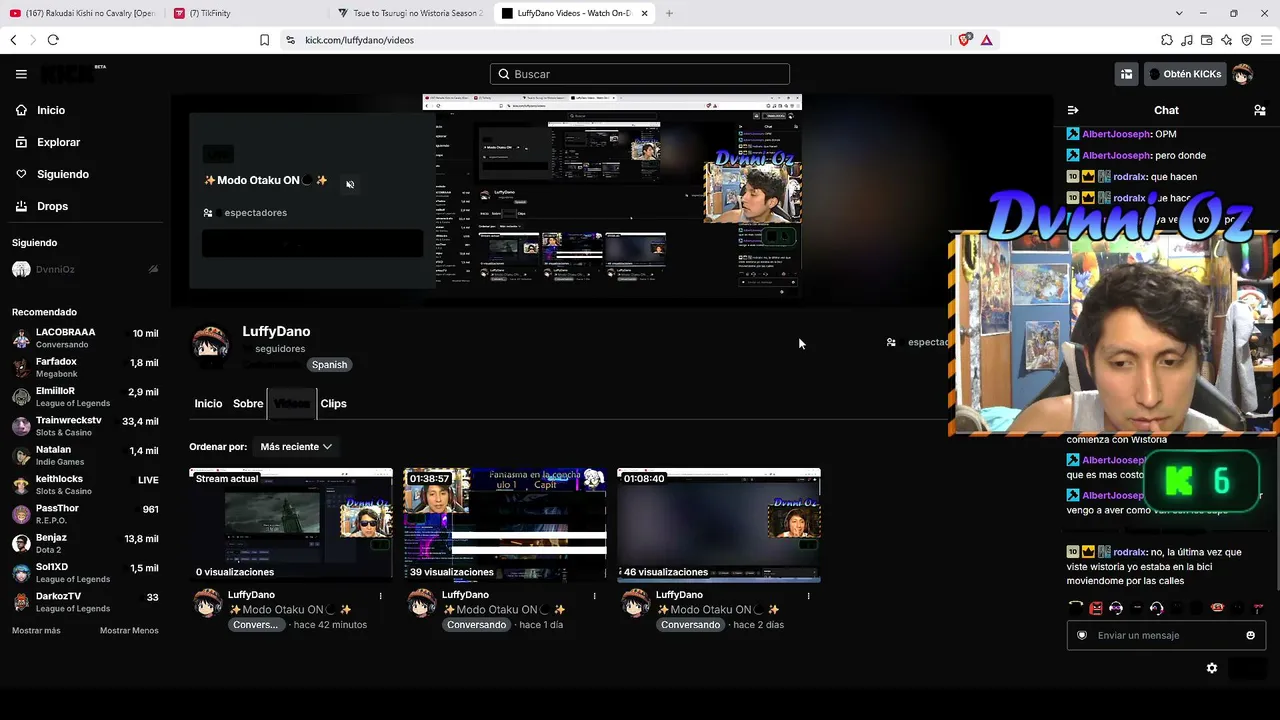This screenshot has height=720, width=1280.
Task: Click Mostrar Menos under recommended channels
Action: tap(129, 631)
